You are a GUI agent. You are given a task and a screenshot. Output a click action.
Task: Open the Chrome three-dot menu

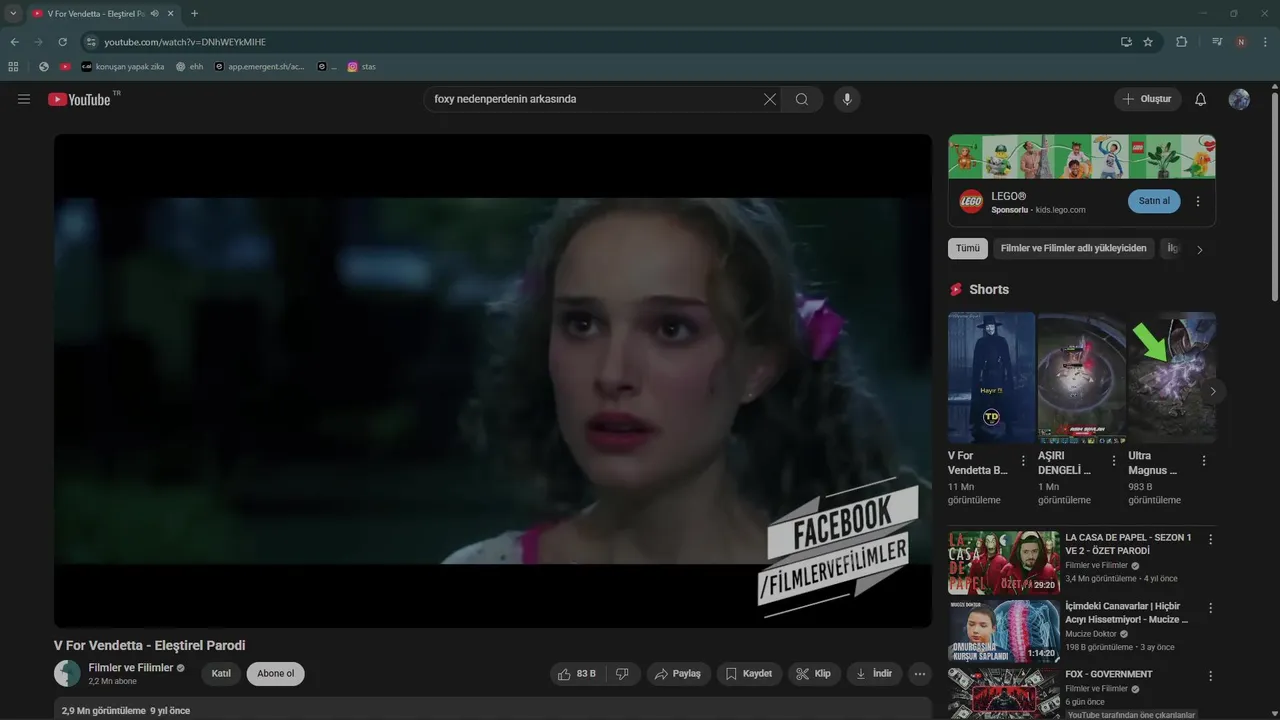click(x=1265, y=42)
